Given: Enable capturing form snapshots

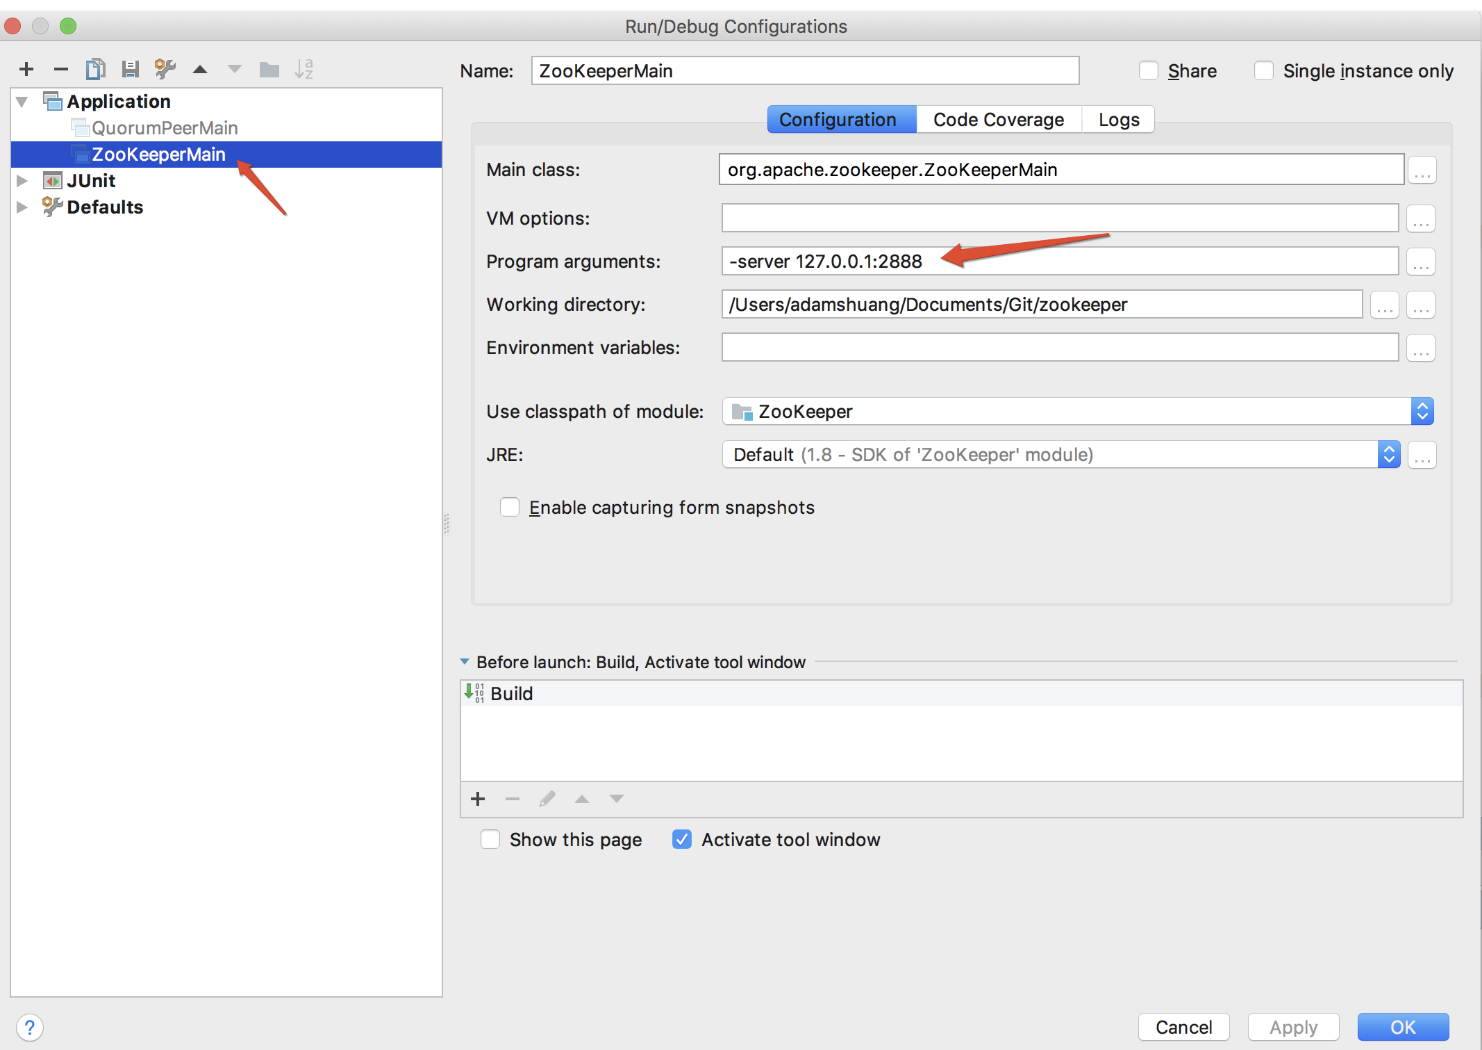Looking at the screenshot, I should (x=510, y=507).
